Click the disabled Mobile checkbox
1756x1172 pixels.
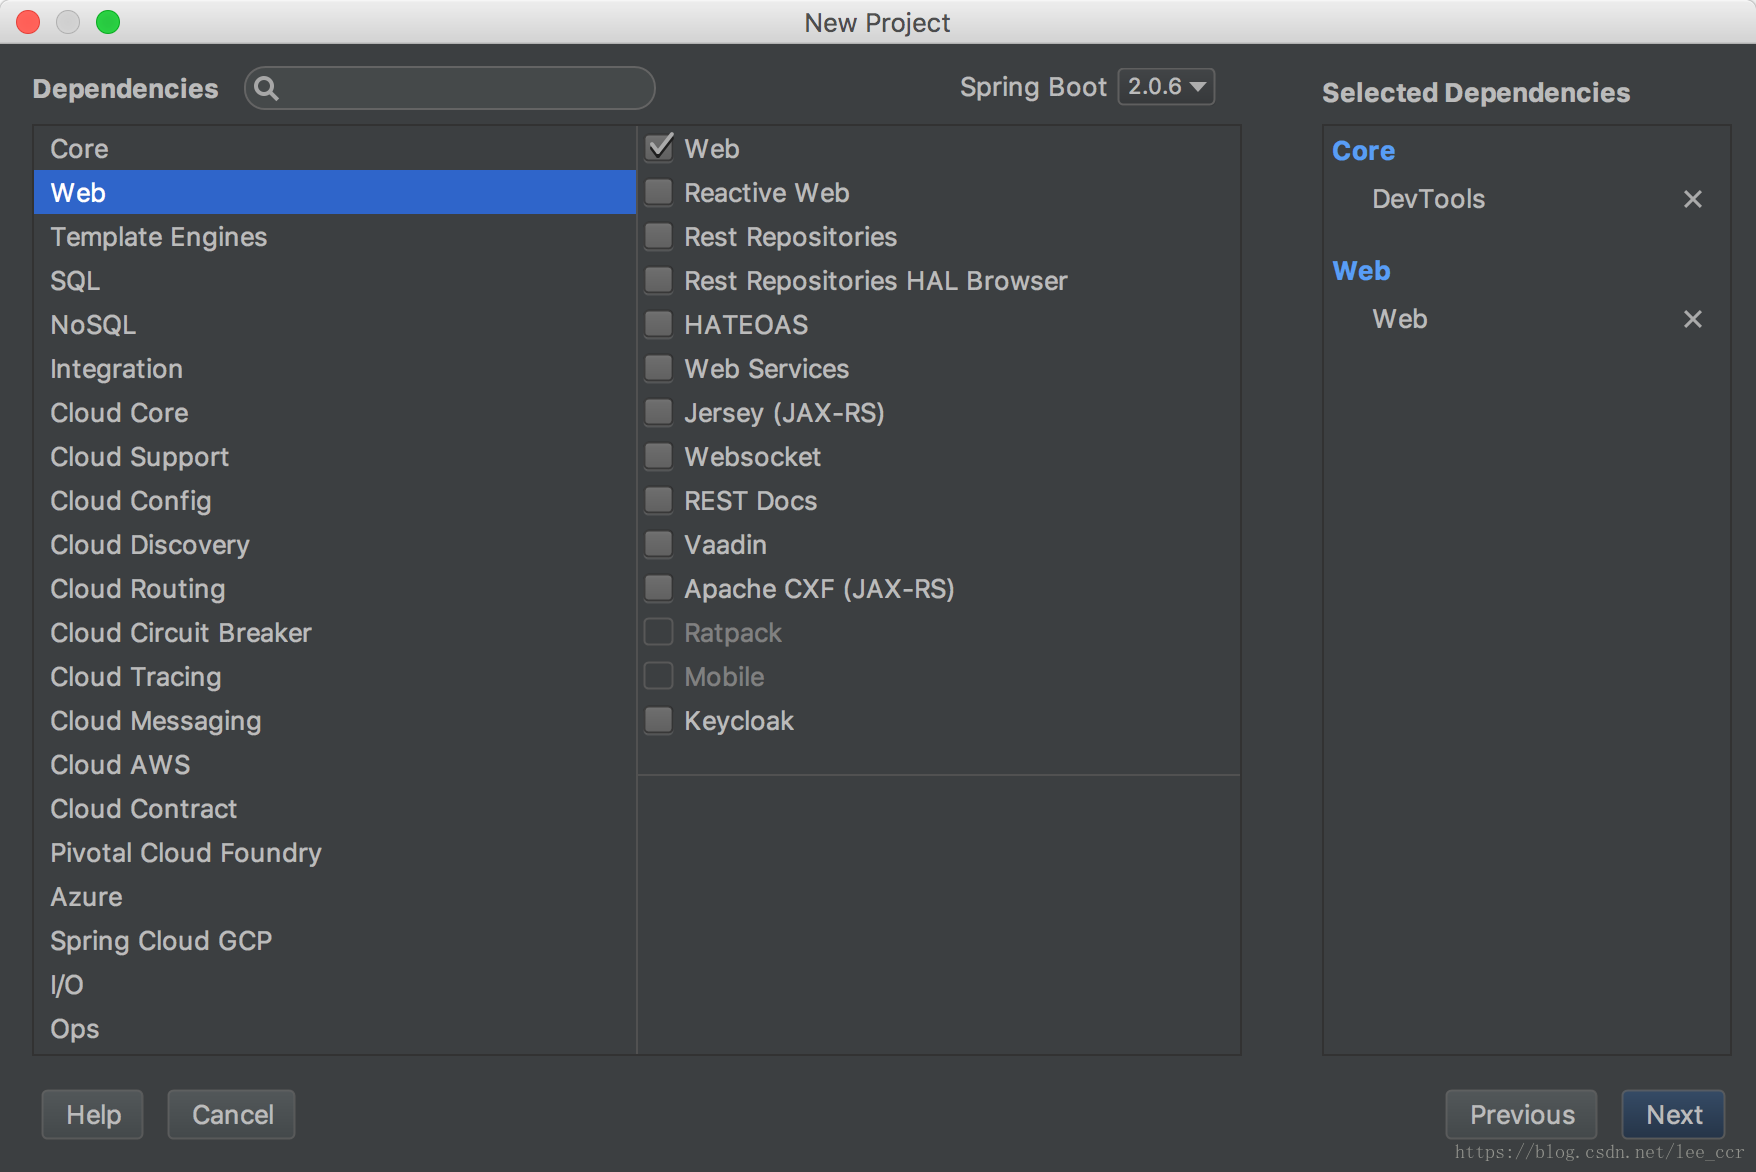click(x=659, y=676)
